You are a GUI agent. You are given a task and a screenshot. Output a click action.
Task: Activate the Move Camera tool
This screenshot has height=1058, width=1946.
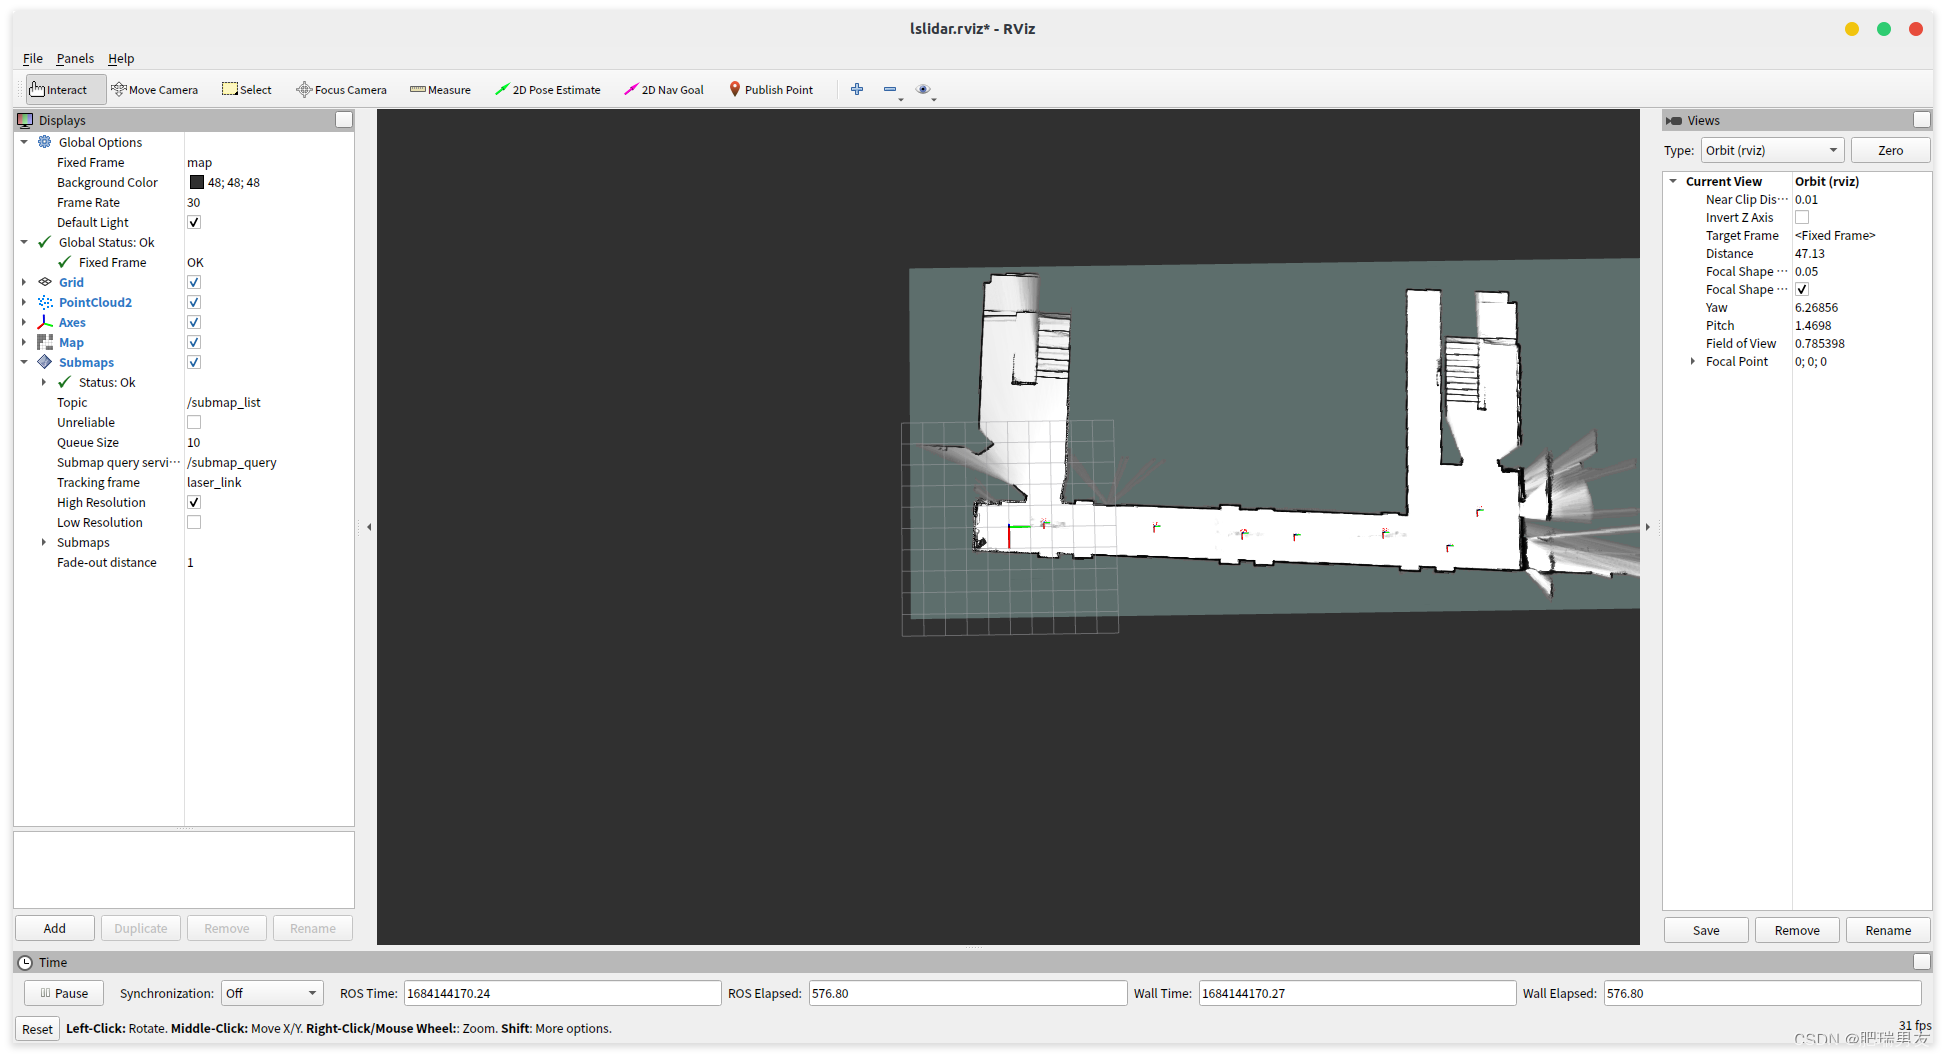[155, 90]
